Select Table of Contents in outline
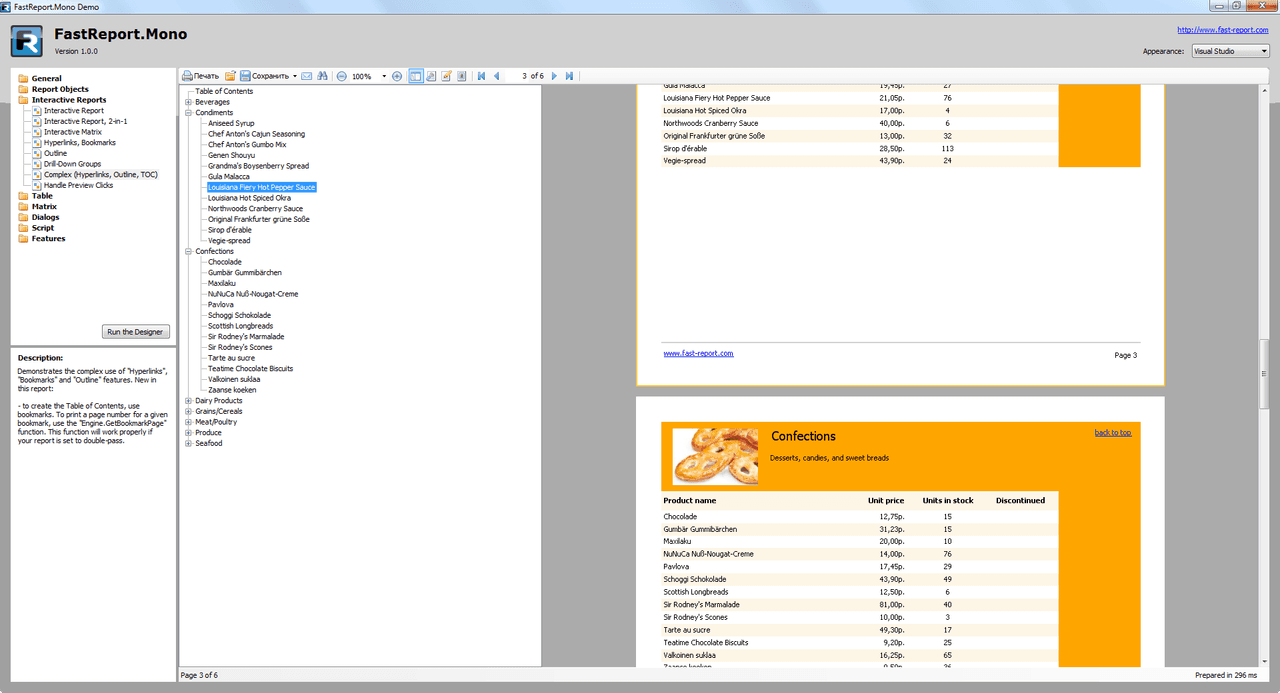 point(224,91)
